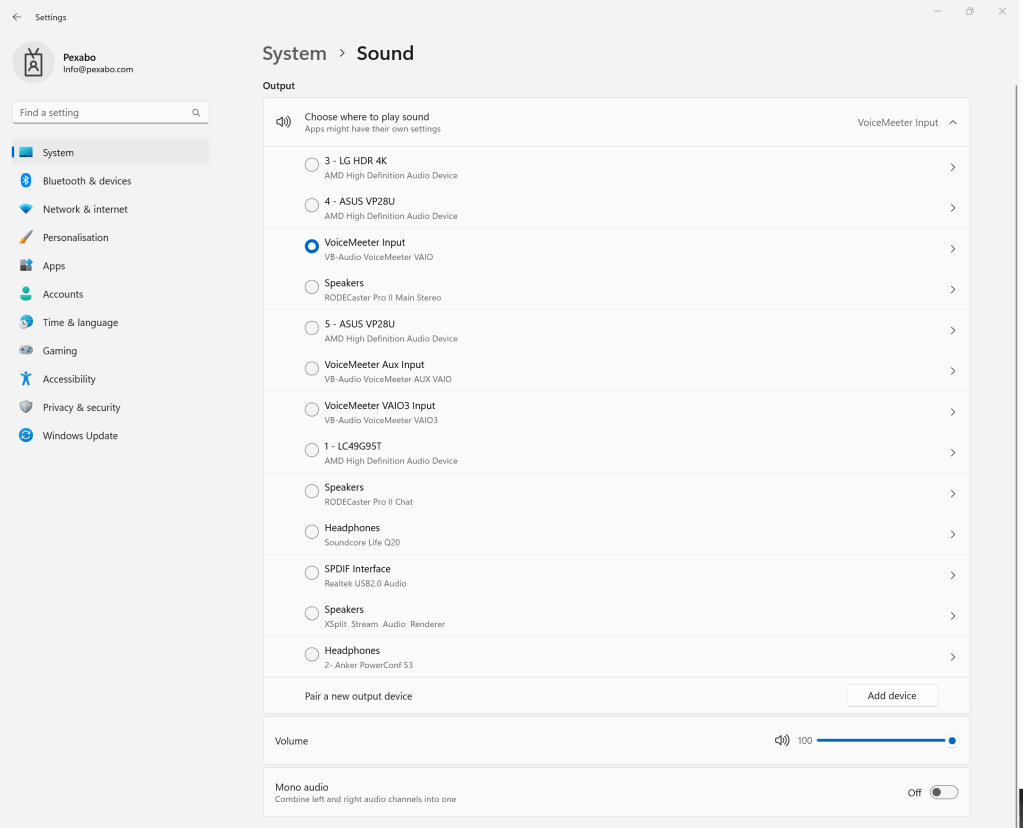Click the Add device button
This screenshot has height=828, width=1023.
892,696
